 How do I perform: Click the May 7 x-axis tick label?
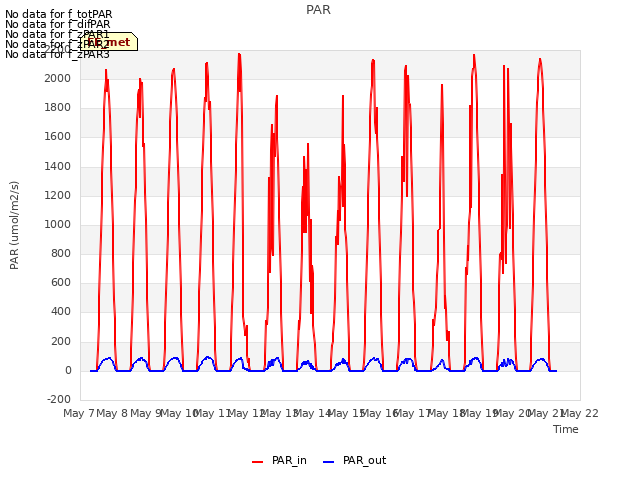coord(79,413)
